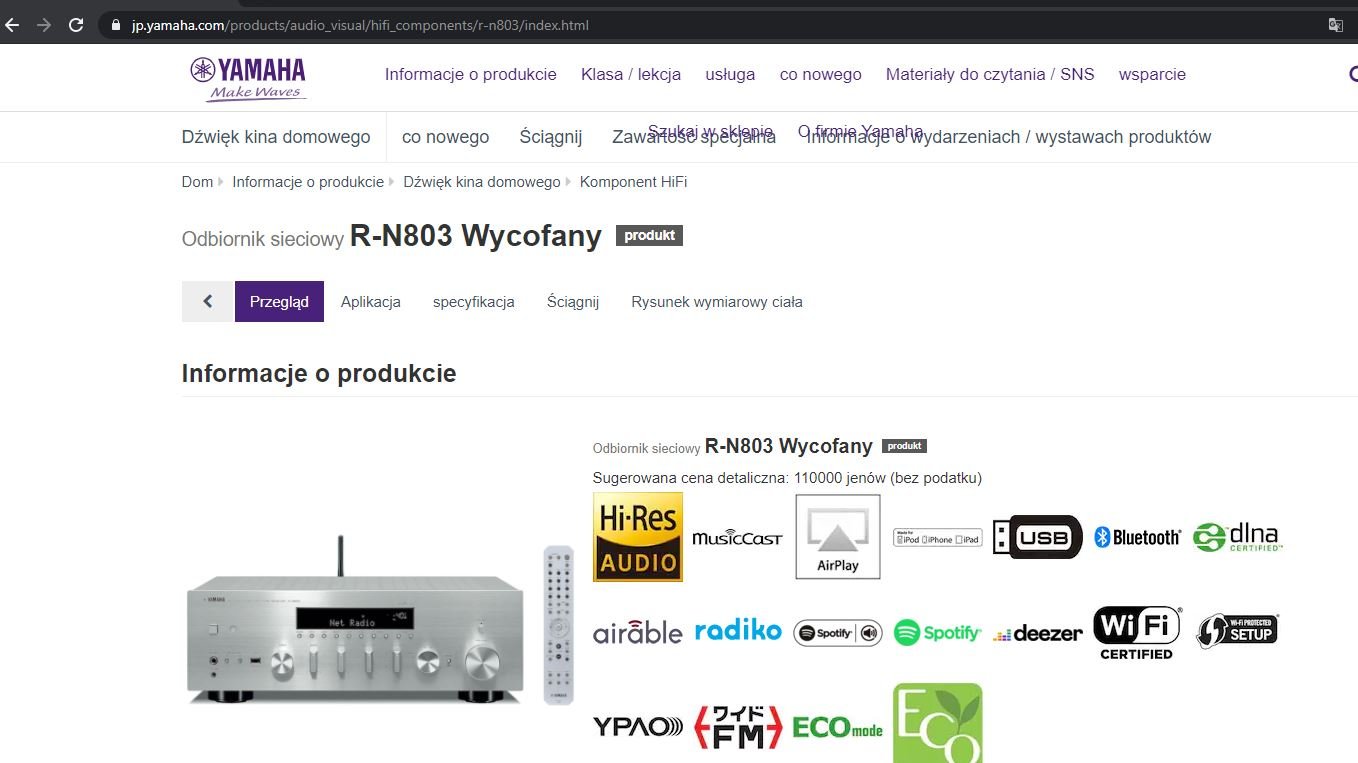
Task: Click the radiko logo
Action: [x=738, y=630]
